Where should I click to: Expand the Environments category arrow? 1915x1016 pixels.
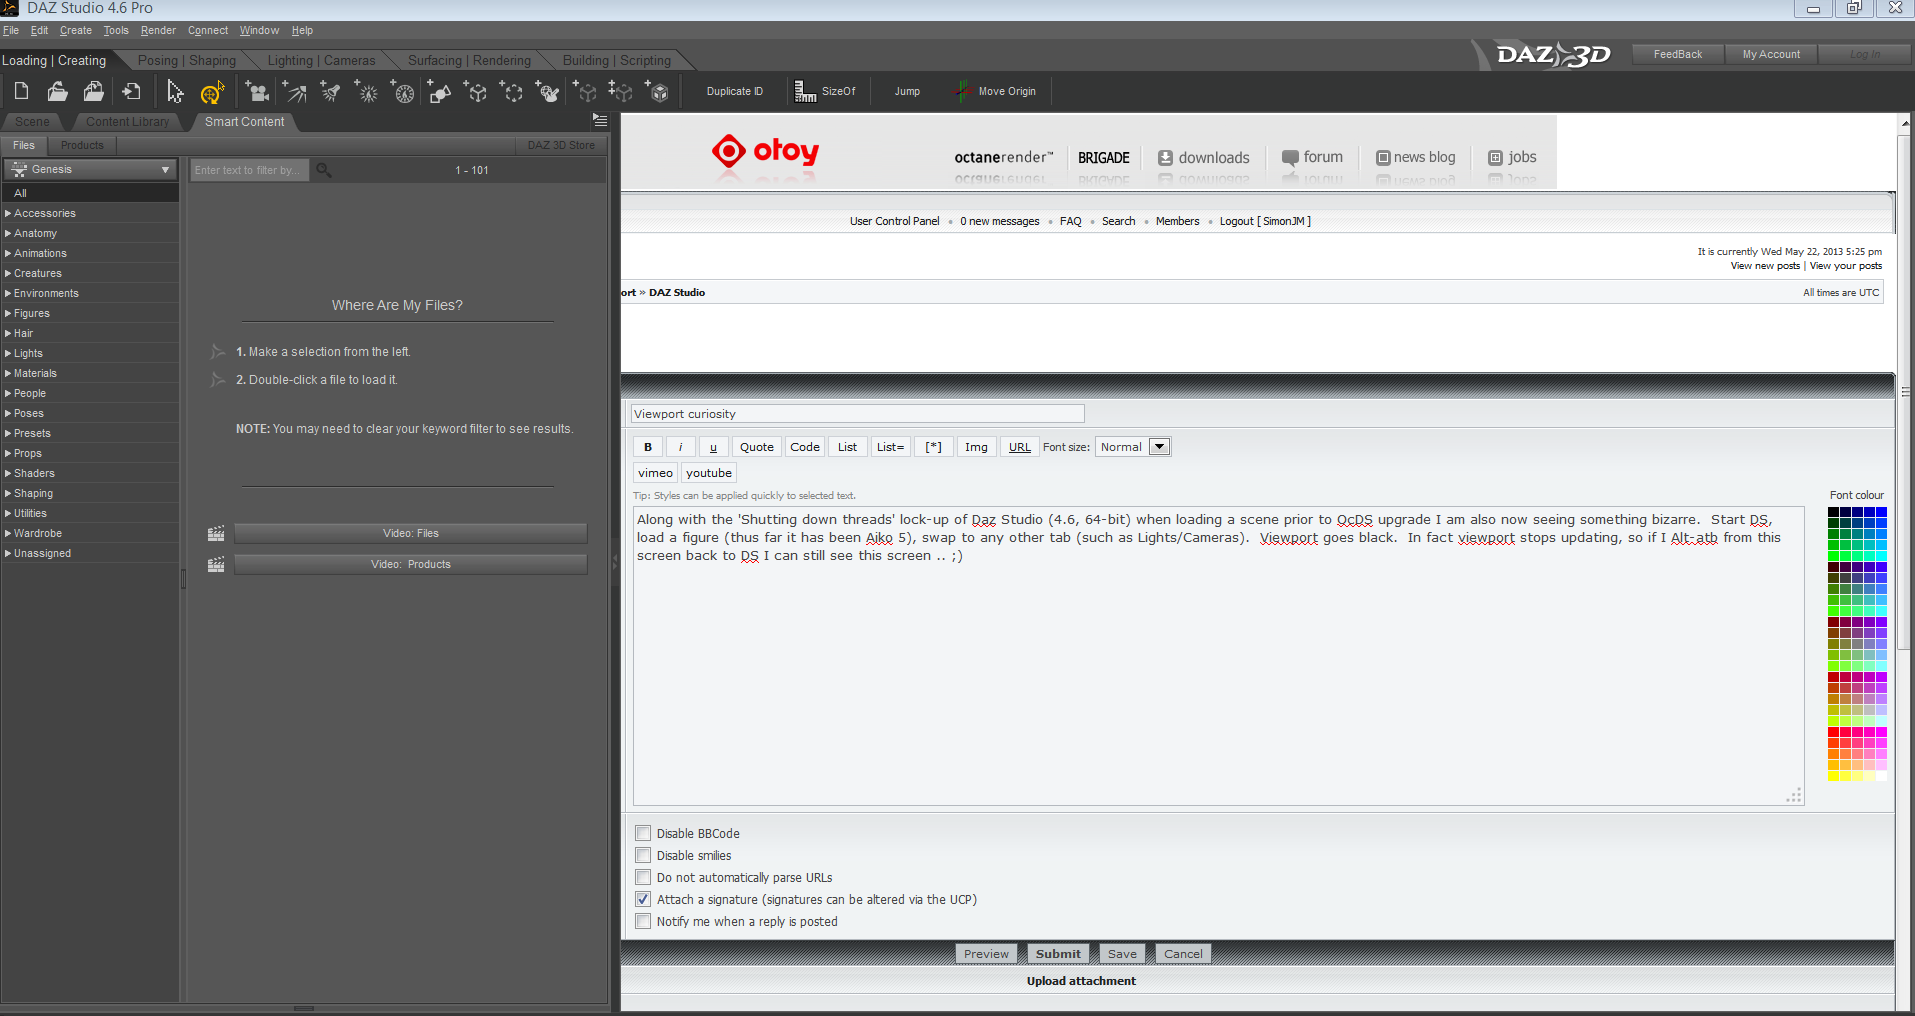click(x=8, y=293)
